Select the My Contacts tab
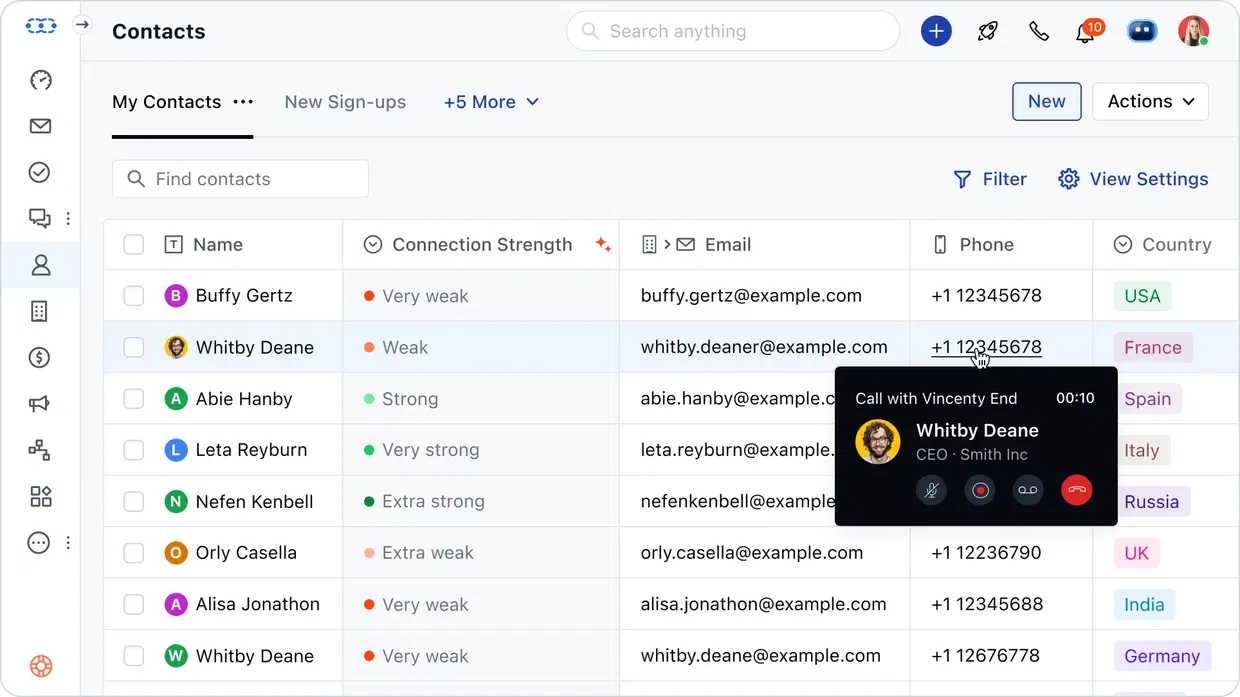The image size is (1240, 697). (x=166, y=101)
